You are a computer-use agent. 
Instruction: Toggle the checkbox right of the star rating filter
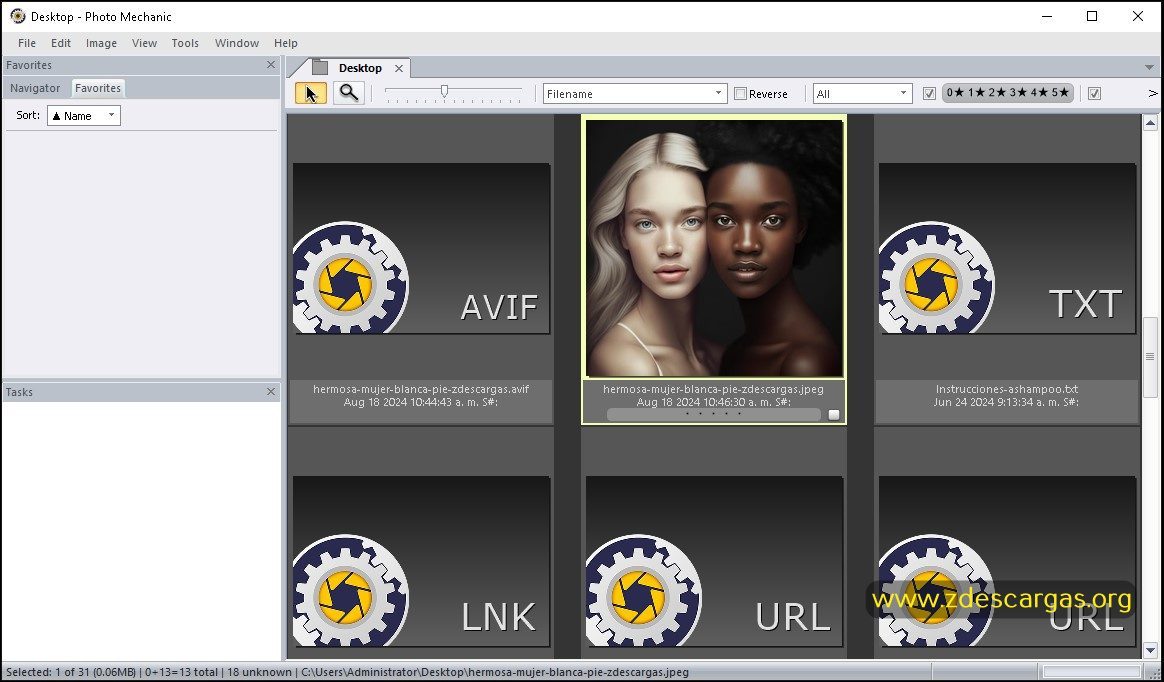(x=1094, y=94)
